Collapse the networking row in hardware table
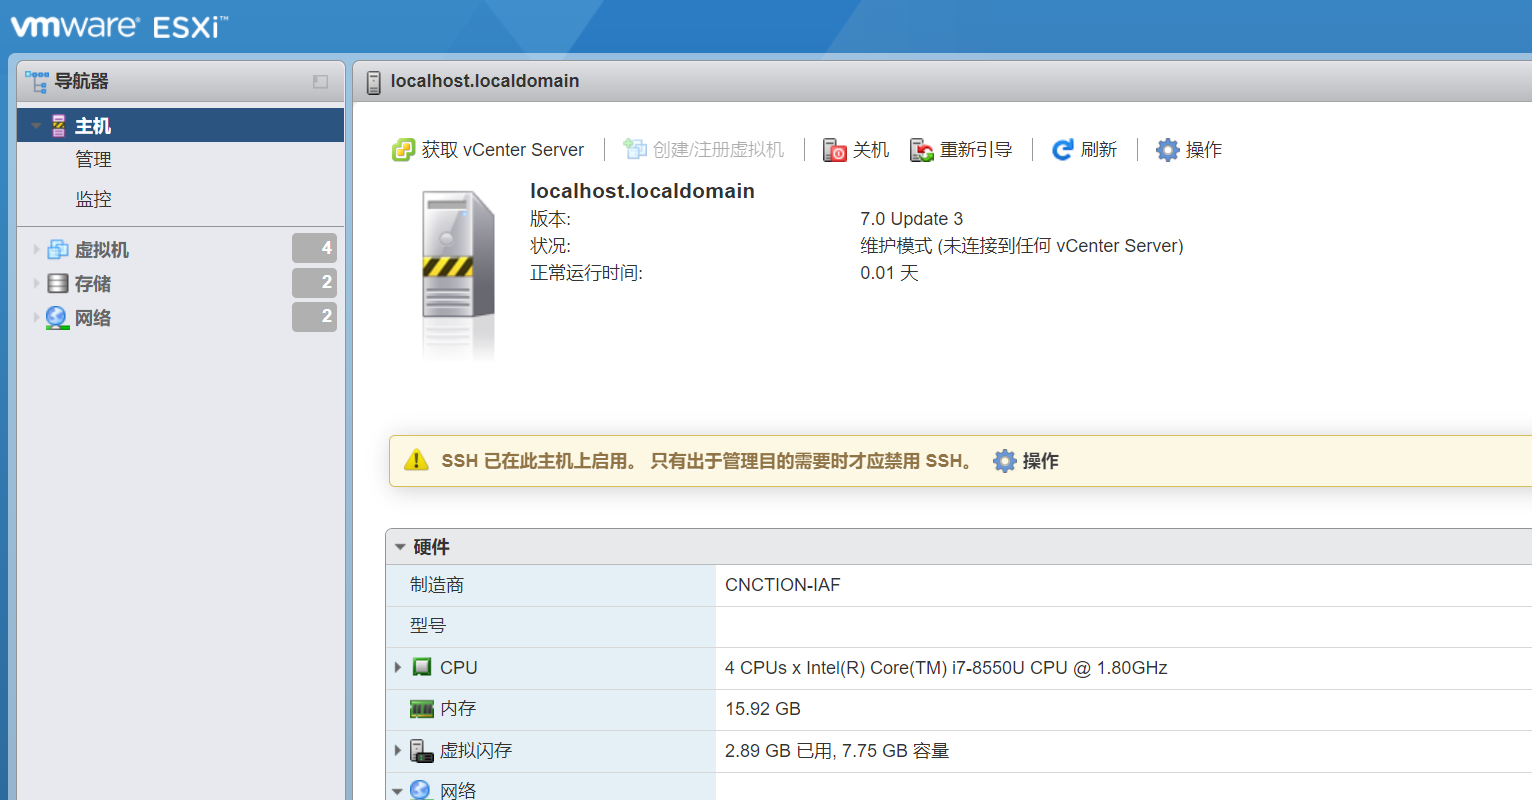The height and width of the screenshot is (800, 1532). click(x=398, y=792)
